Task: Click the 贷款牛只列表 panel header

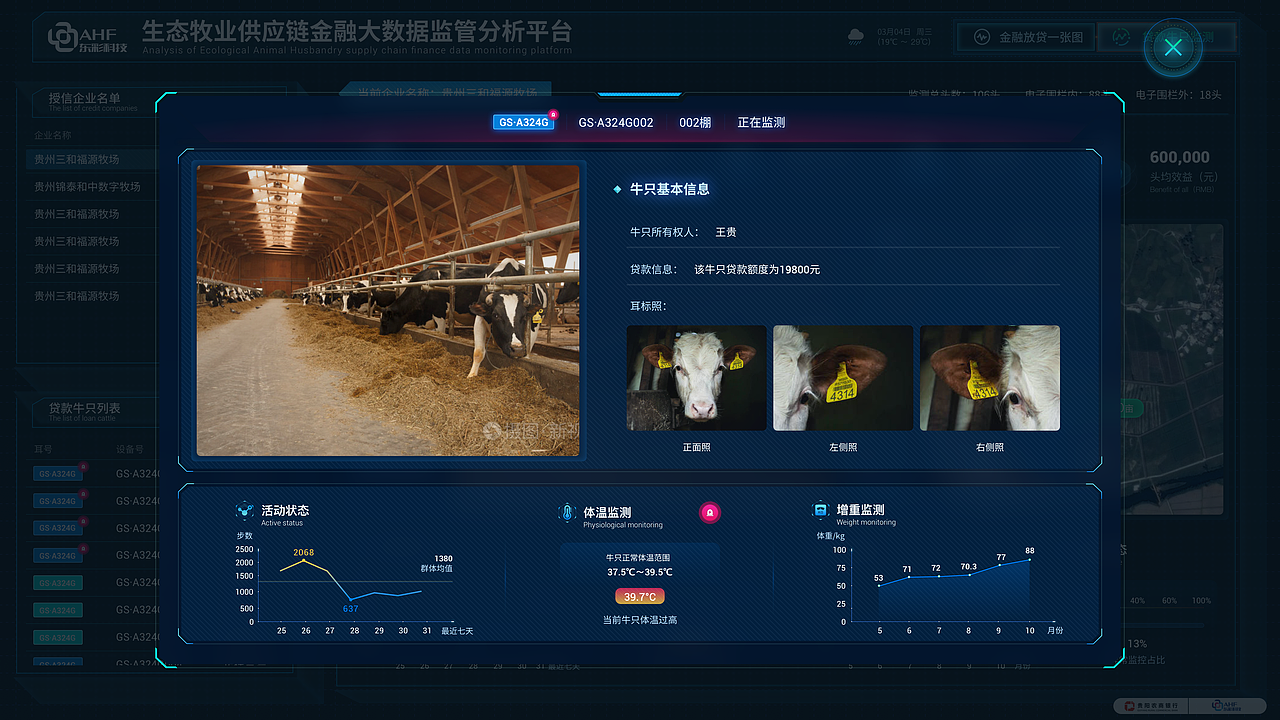Action: click(x=85, y=408)
